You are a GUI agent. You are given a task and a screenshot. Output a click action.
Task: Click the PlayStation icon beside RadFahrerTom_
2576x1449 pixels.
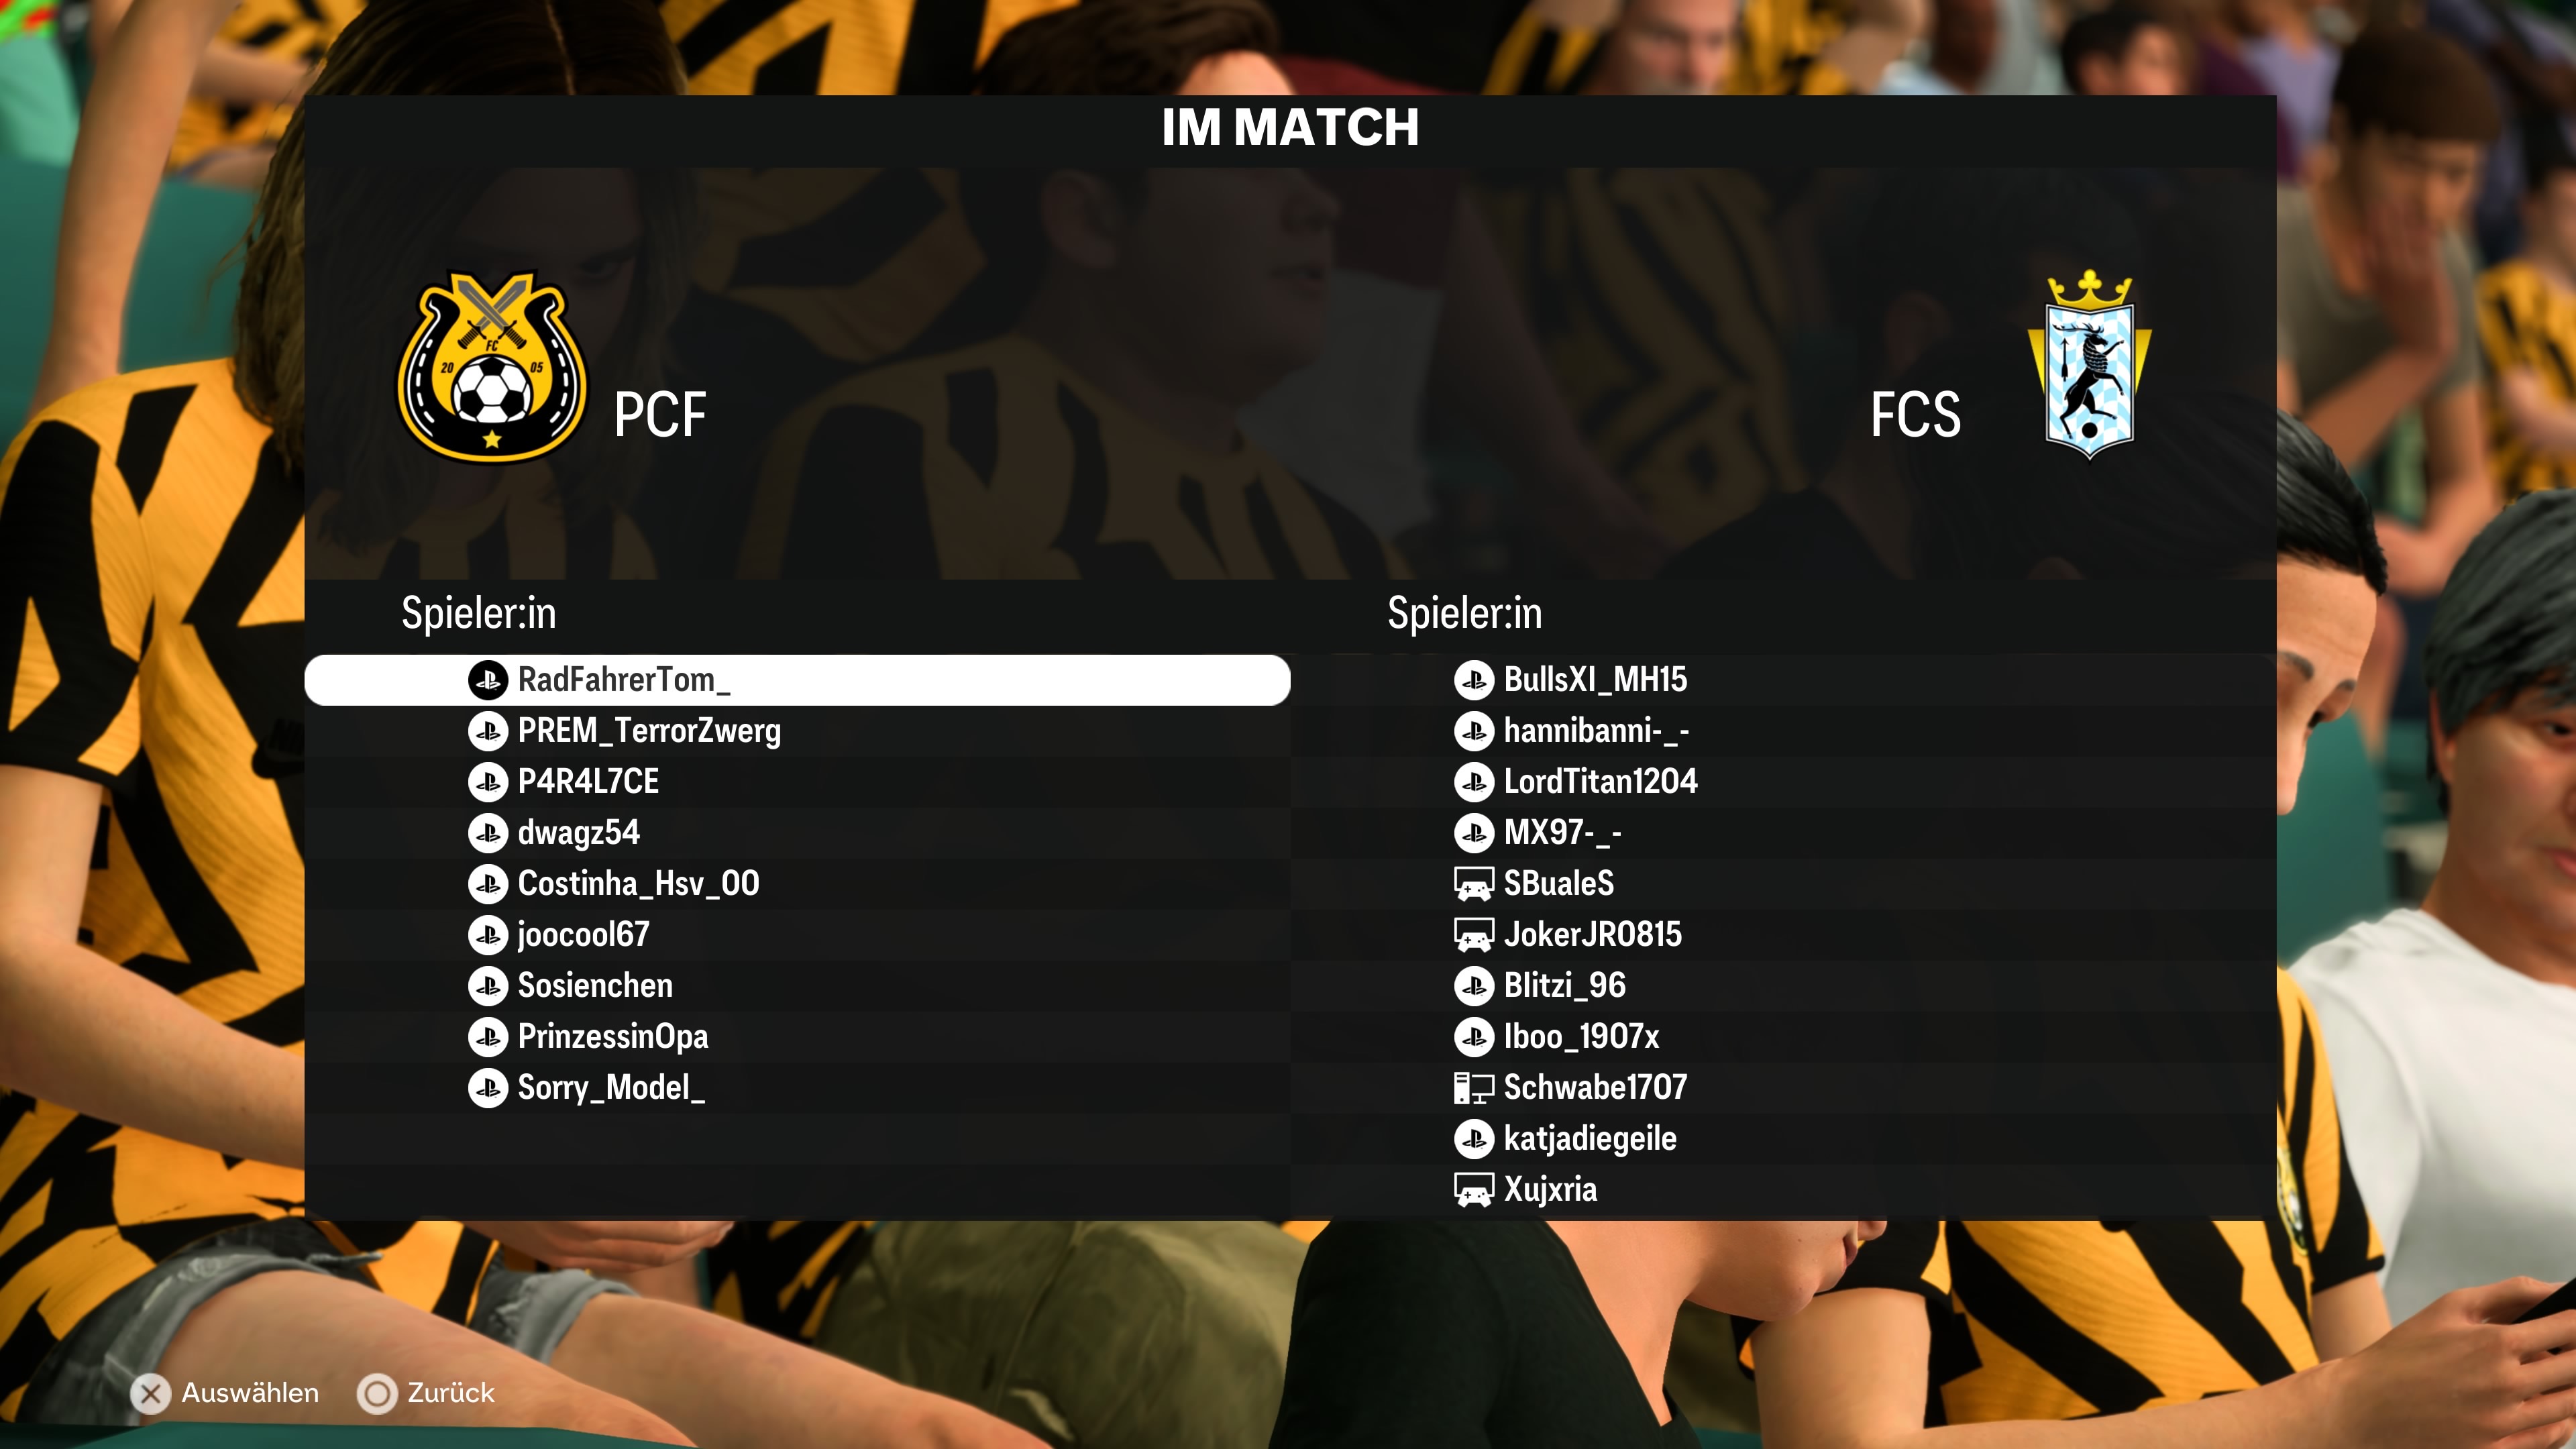[x=488, y=680]
